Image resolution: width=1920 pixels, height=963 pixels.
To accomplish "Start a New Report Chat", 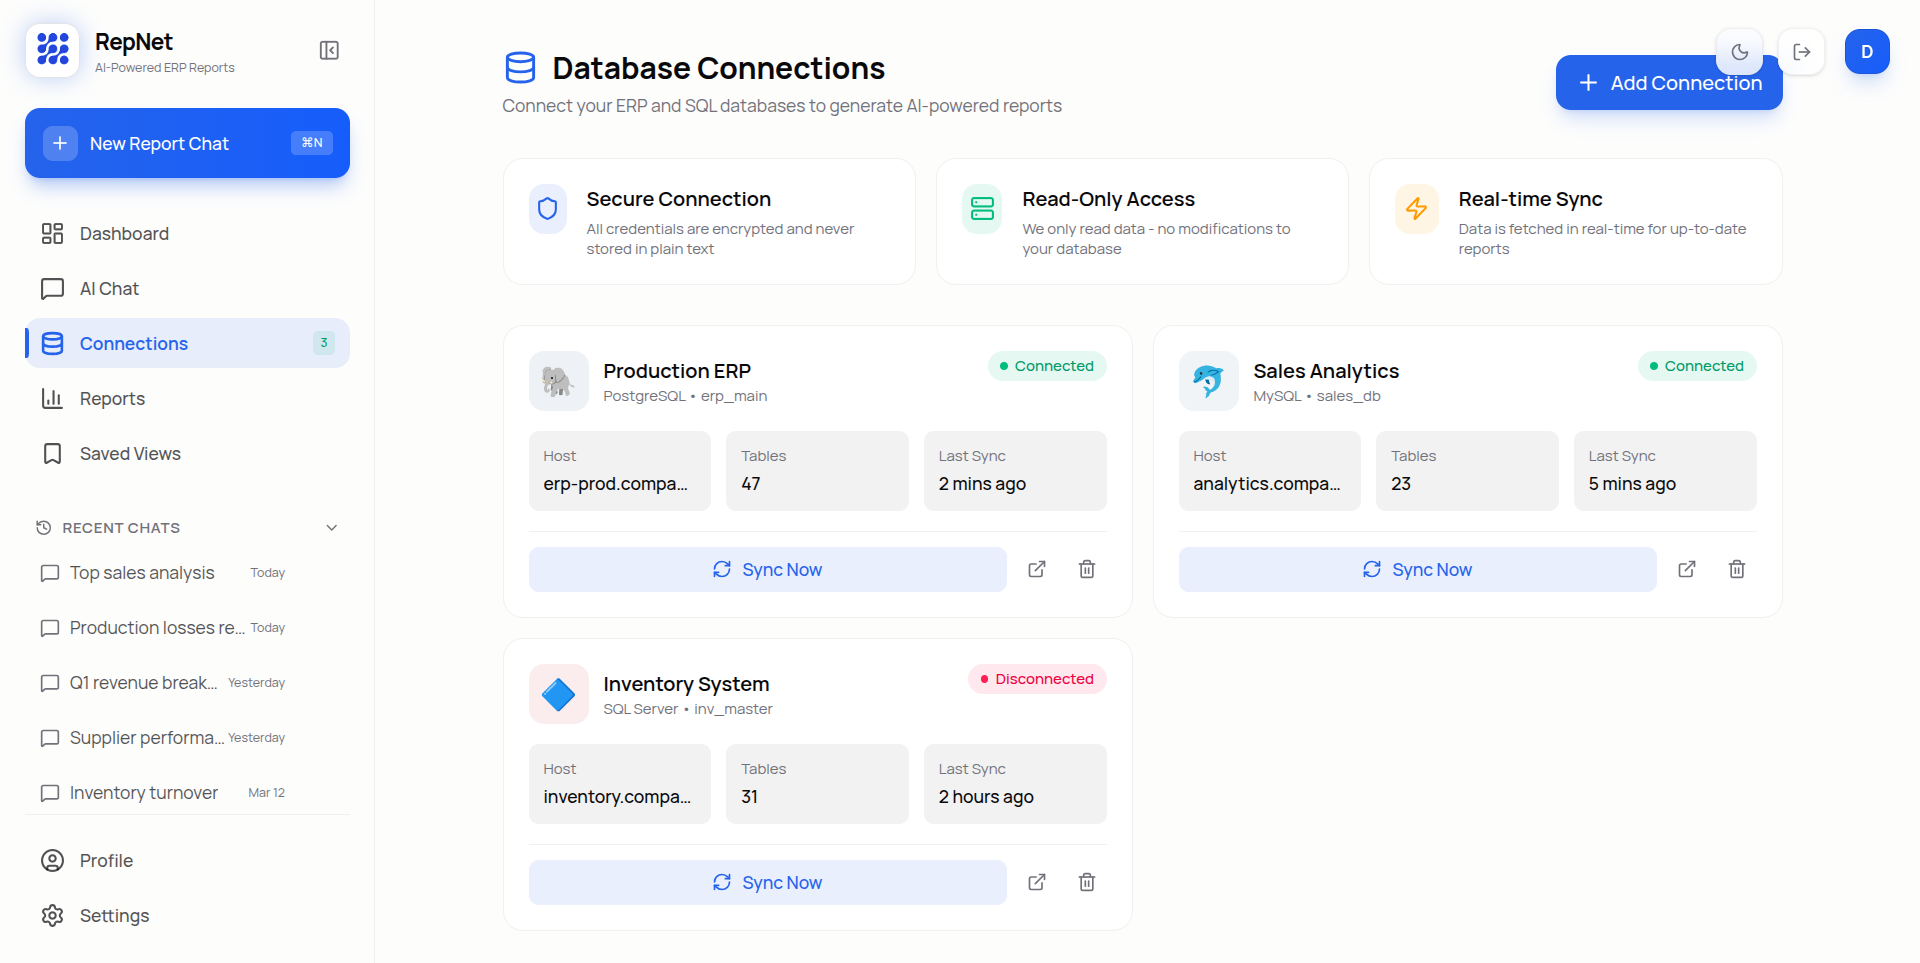I will coord(187,143).
